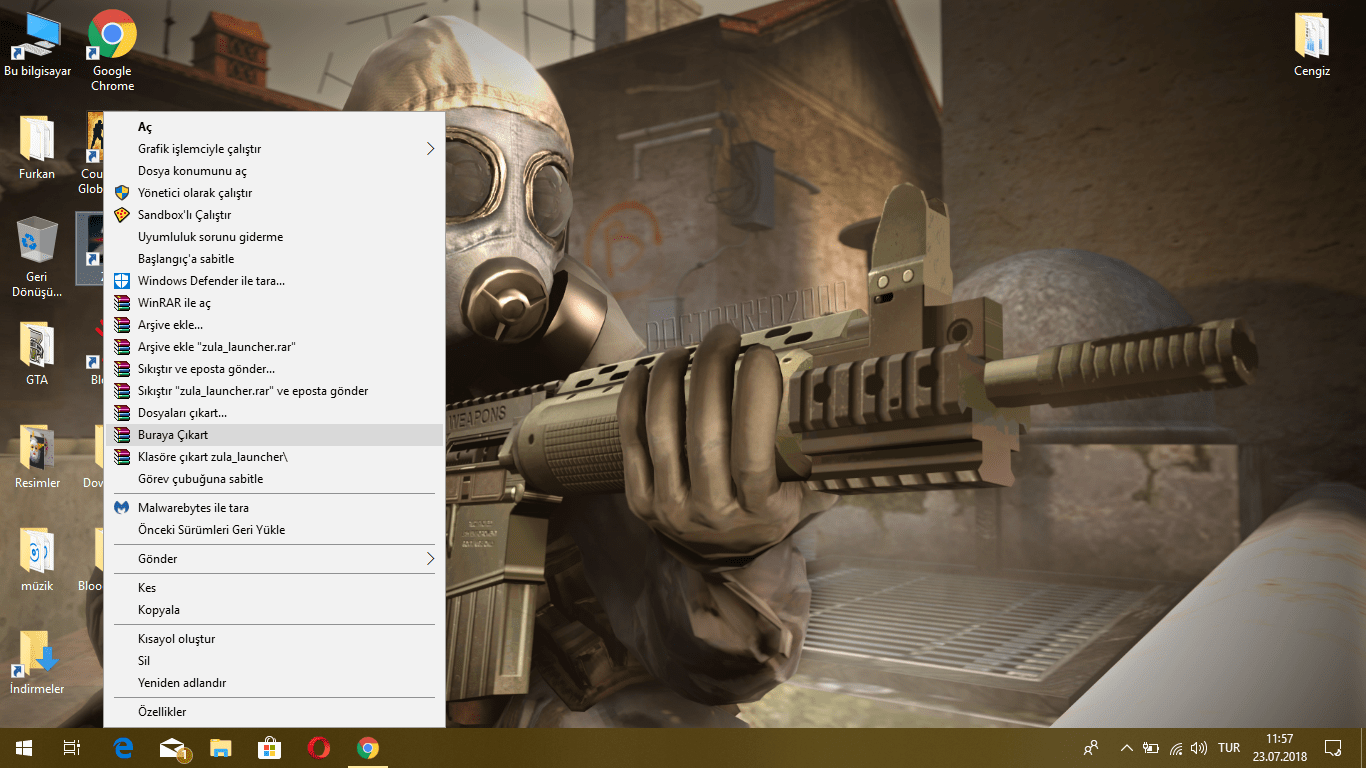Expand the Gönder submenu arrow
The height and width of the screenshot is (768, 1366).
[x=431, y=559]
